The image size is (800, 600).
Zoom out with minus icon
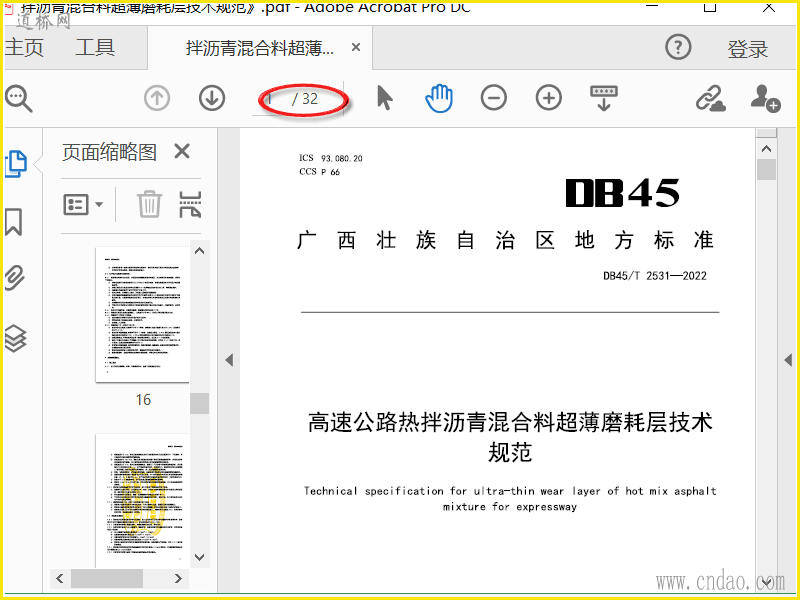493,98
